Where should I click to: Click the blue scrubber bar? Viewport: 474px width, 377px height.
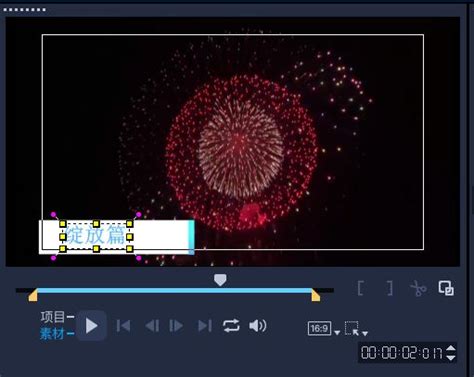(174, 291)
